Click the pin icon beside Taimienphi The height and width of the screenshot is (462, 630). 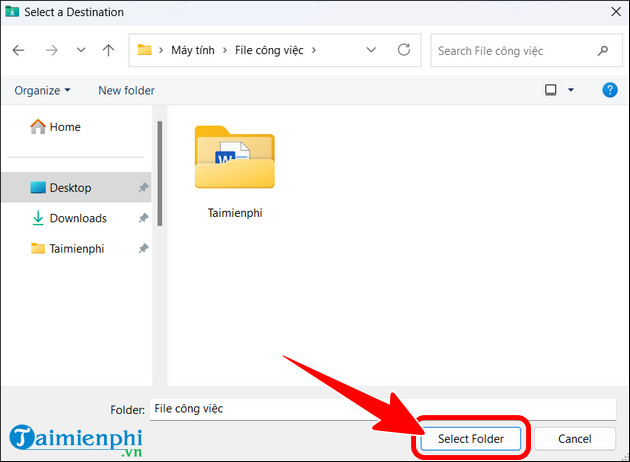pos(143,249)
